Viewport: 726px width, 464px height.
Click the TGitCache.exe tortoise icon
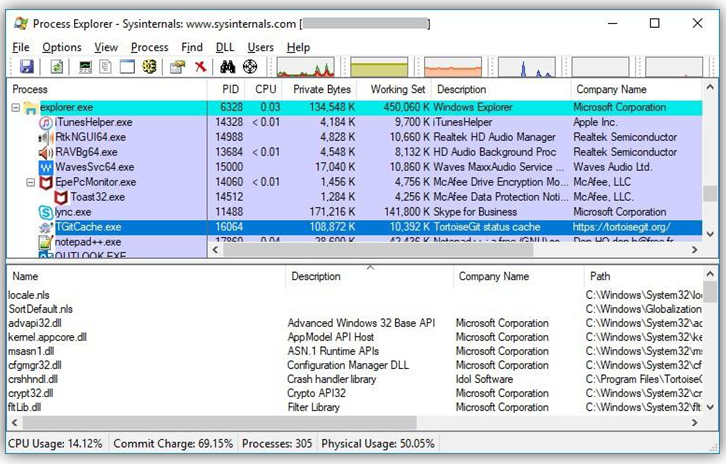(x=46, y=227)
